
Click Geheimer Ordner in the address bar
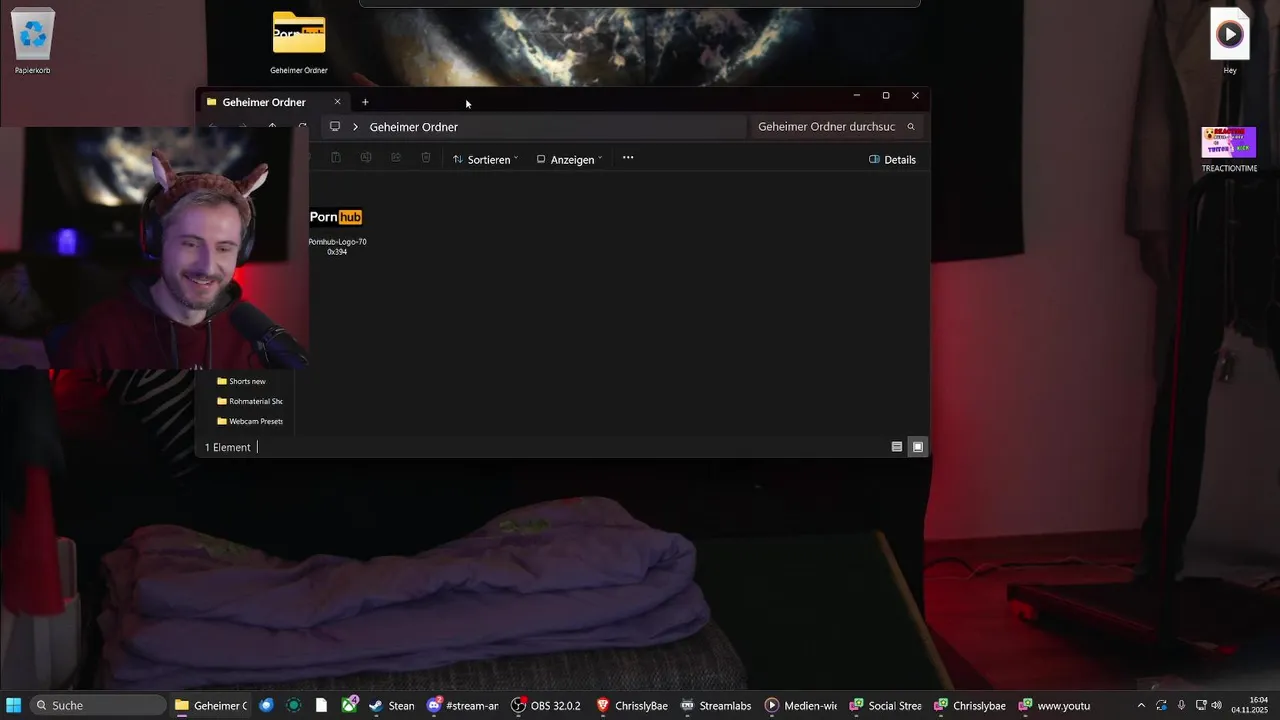pyautogui.click(x=414, y=127)
